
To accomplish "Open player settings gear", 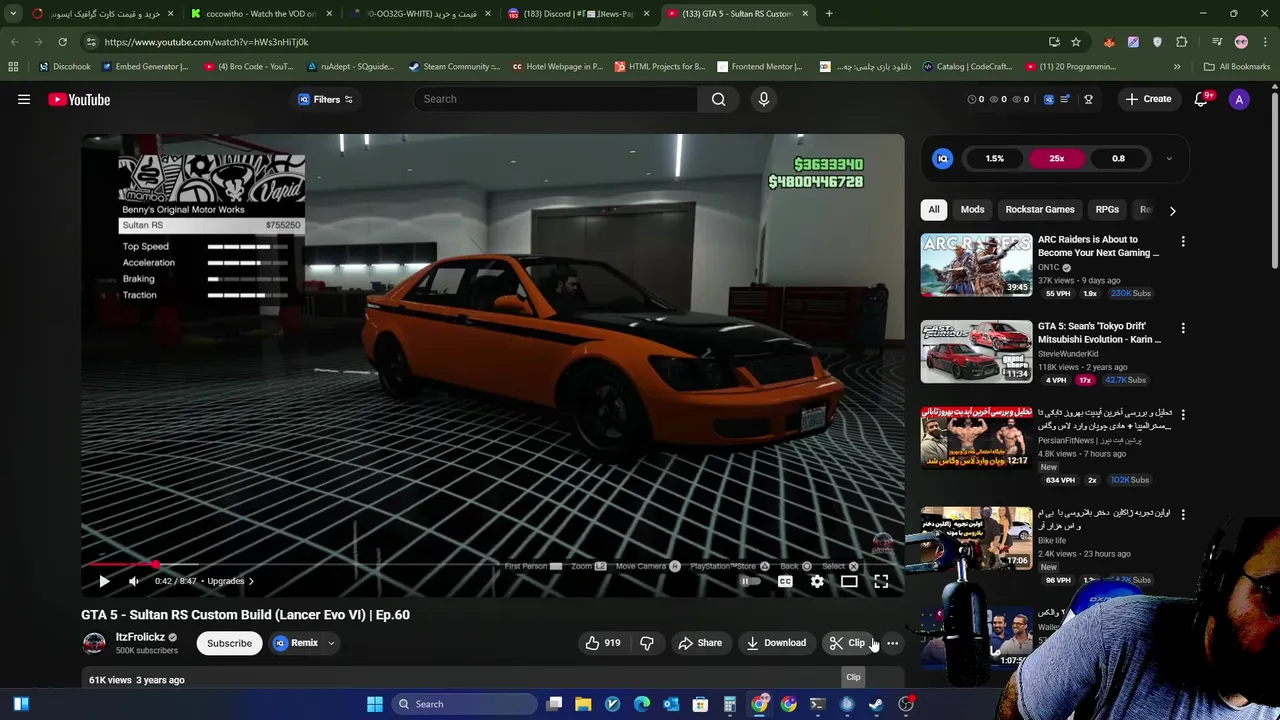I will 817,581.
